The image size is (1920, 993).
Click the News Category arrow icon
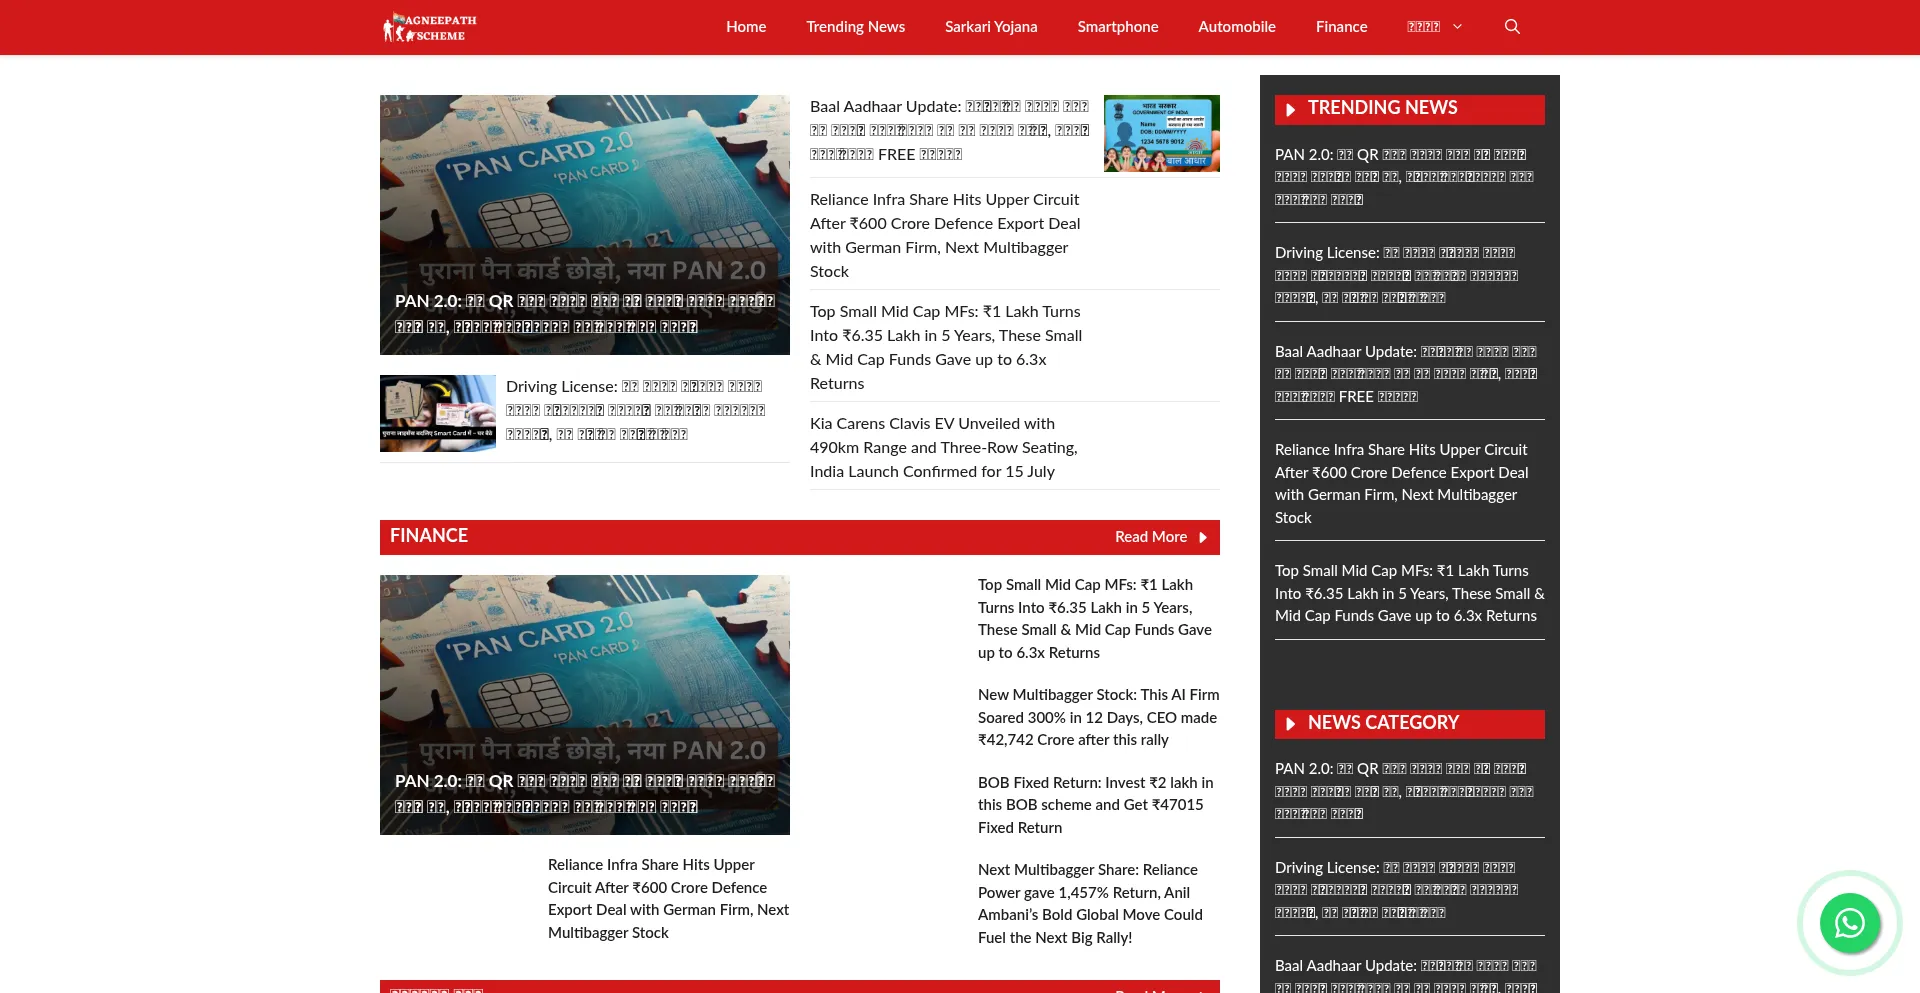point(1291,724)
